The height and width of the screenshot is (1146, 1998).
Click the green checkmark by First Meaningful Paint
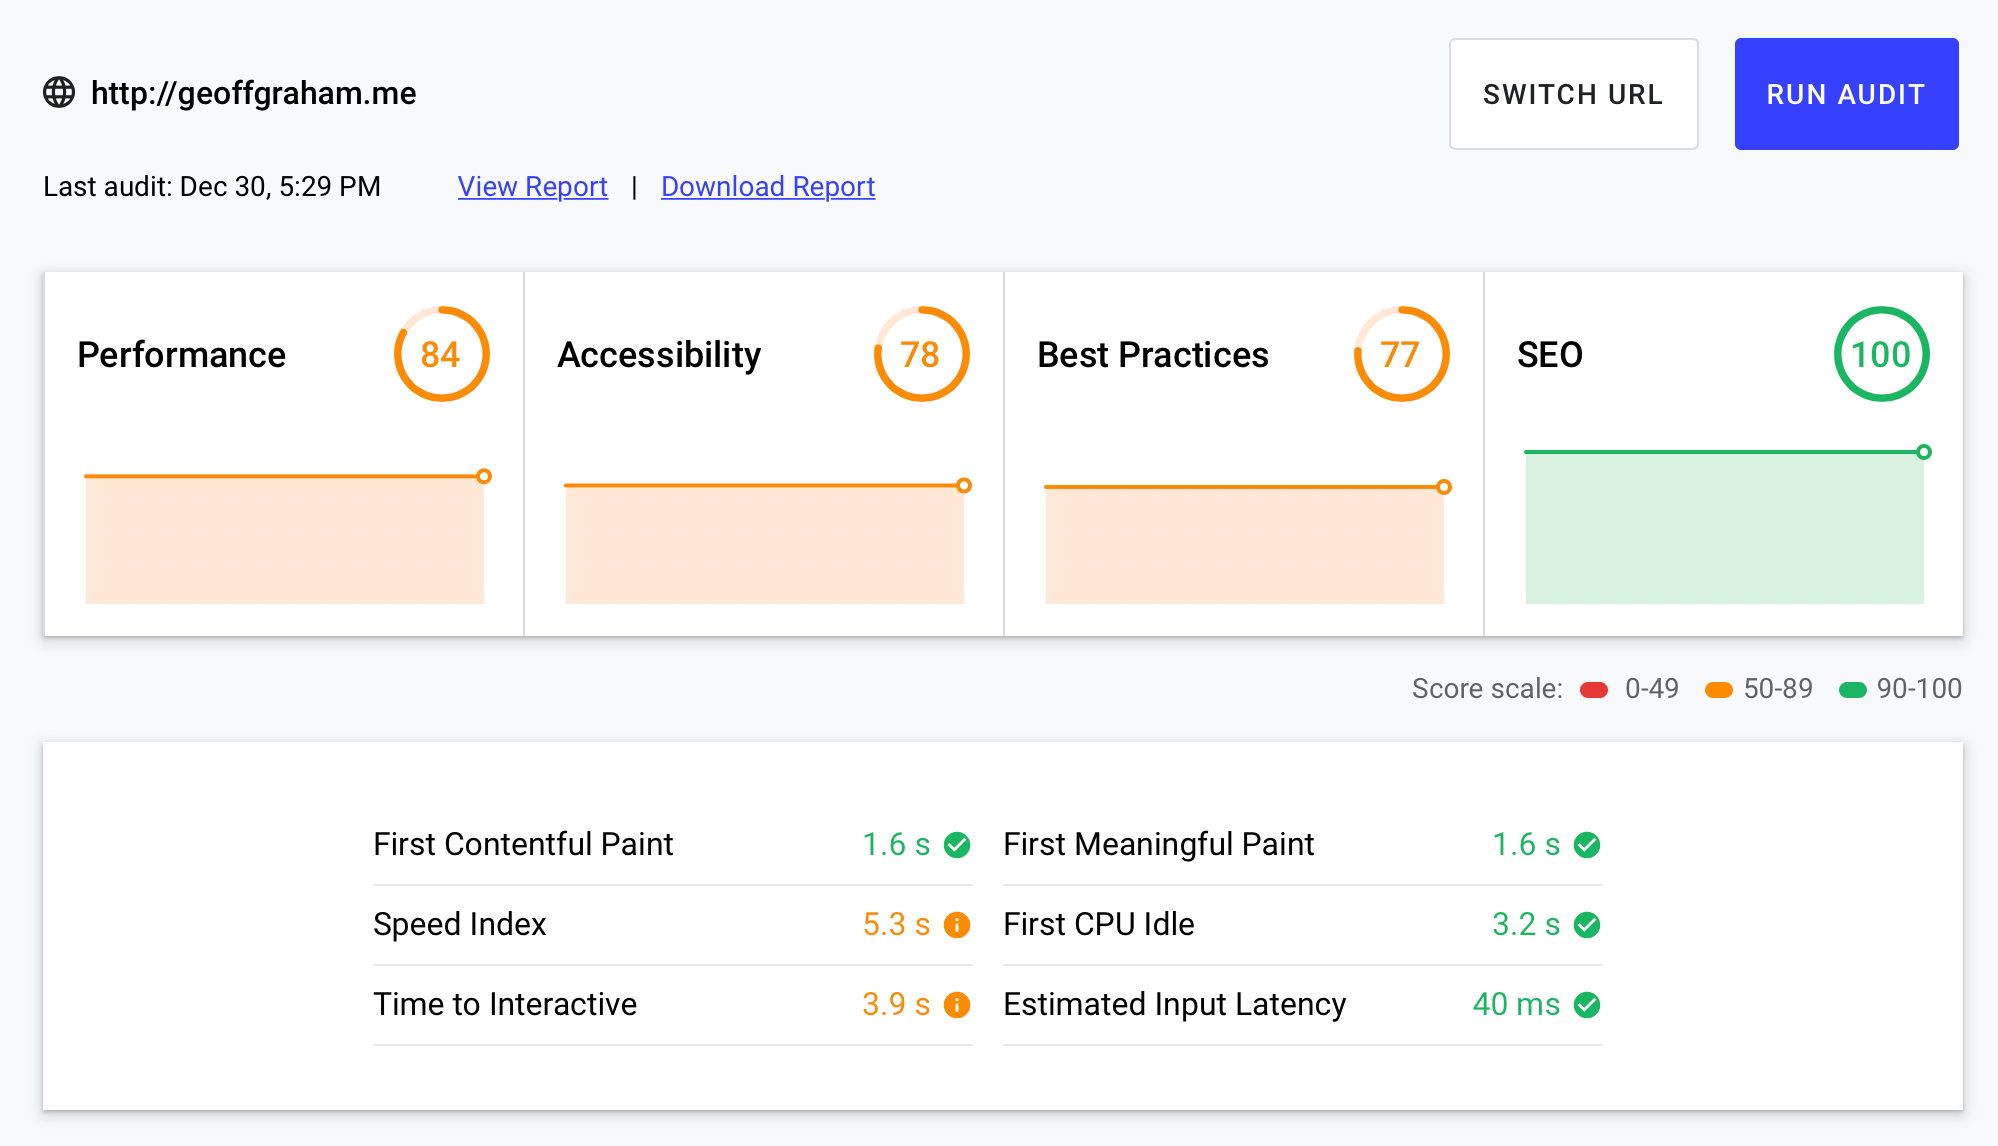[1587, 845]
